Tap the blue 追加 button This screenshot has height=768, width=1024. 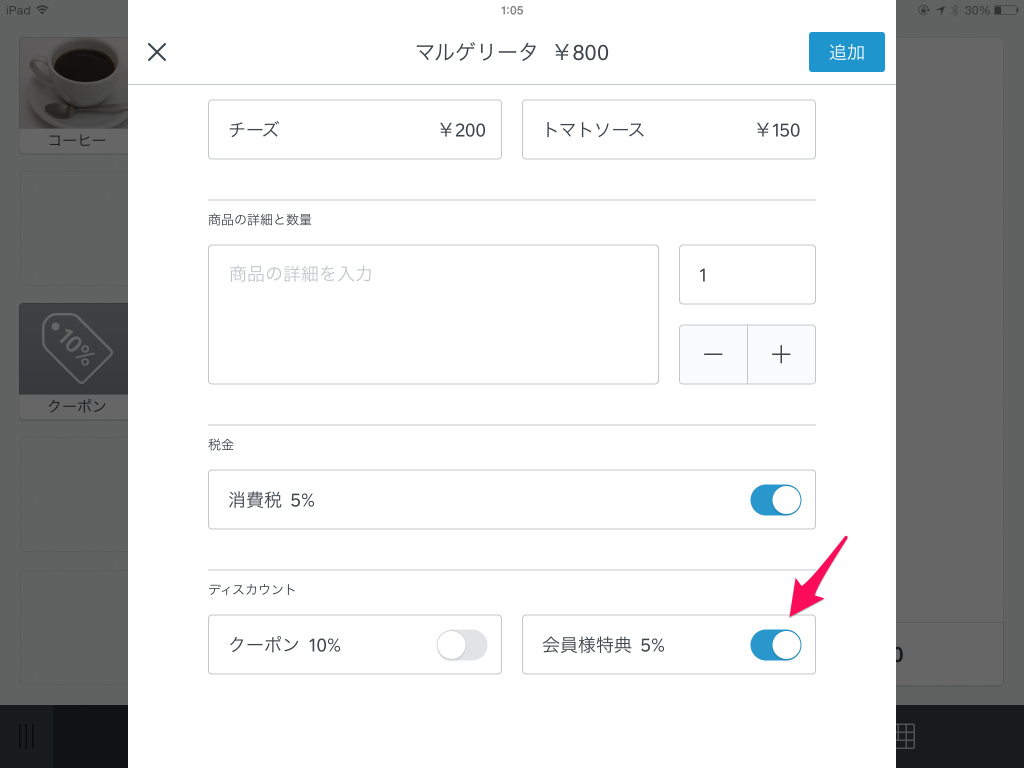click(x=846, y=52)
